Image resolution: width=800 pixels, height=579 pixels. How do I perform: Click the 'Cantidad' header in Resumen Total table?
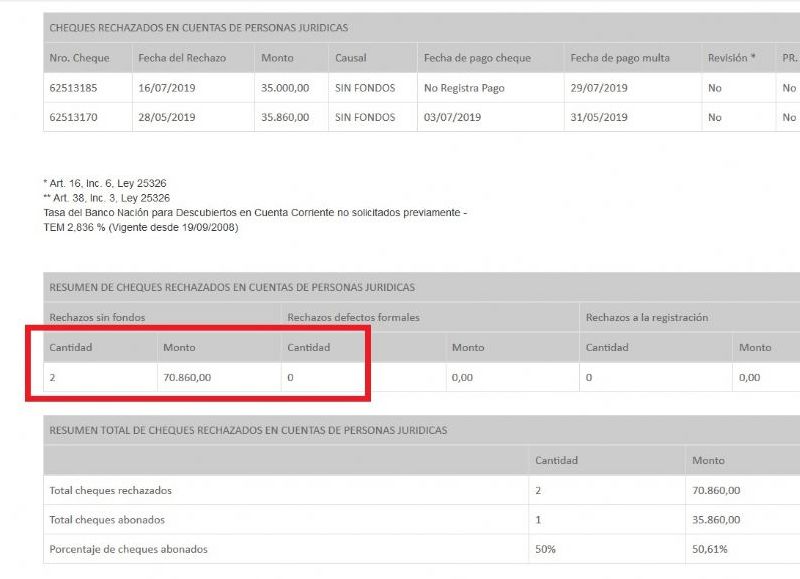[556, 460]
